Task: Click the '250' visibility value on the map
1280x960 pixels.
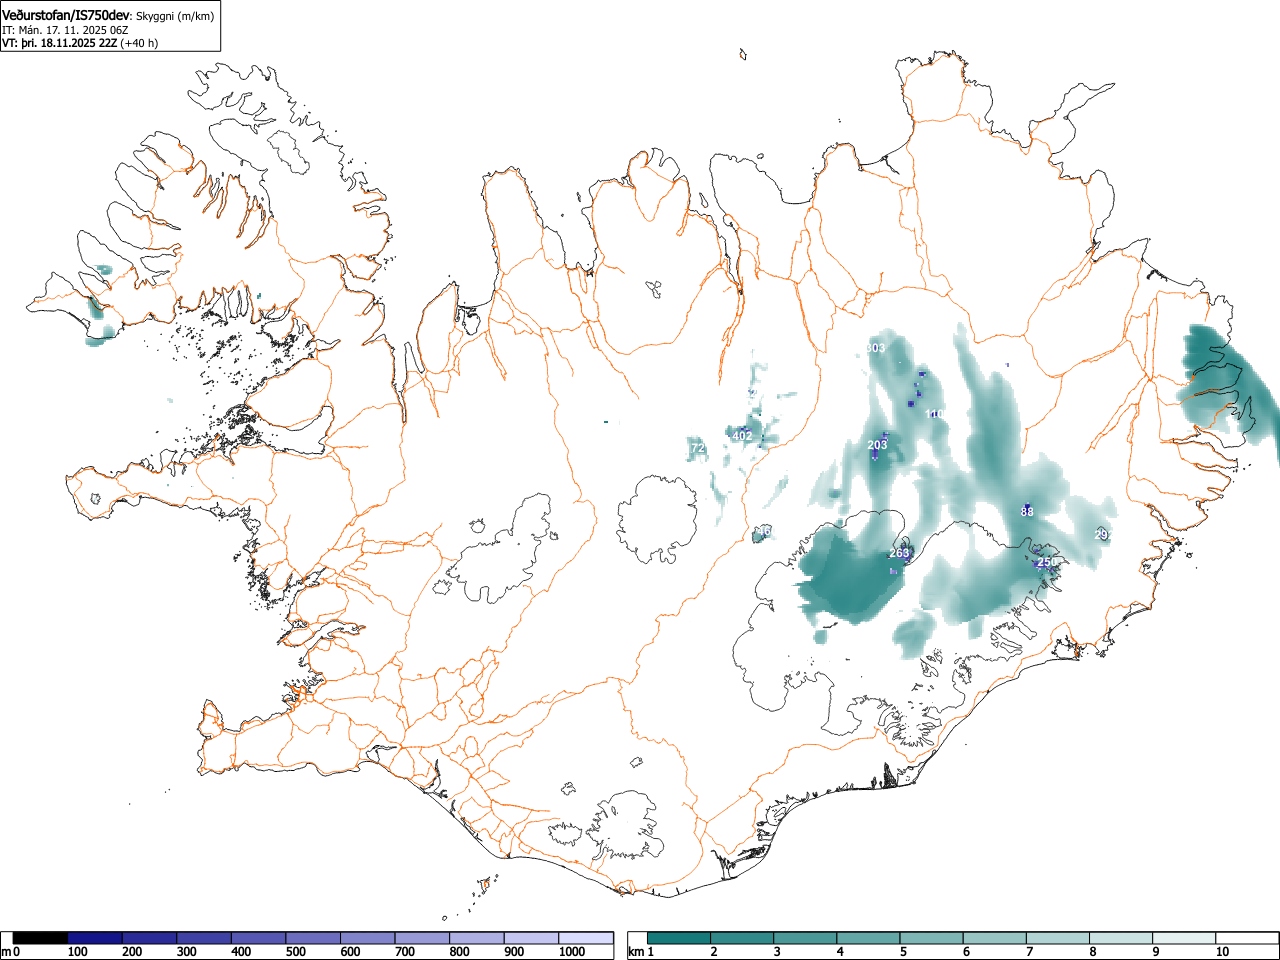Action: pyautogui.click(x=1046, y=562)
